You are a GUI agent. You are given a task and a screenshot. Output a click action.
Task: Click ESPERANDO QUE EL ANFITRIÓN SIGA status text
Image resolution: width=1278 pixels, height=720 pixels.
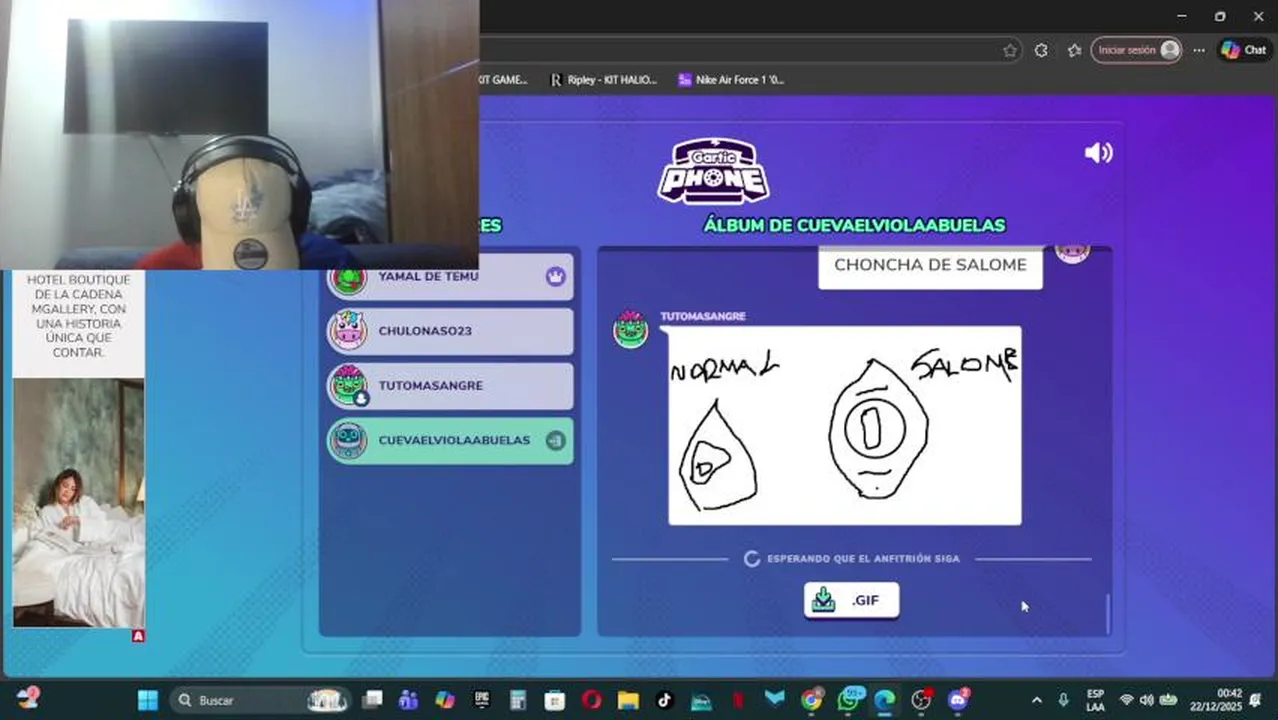pos(863,559)
